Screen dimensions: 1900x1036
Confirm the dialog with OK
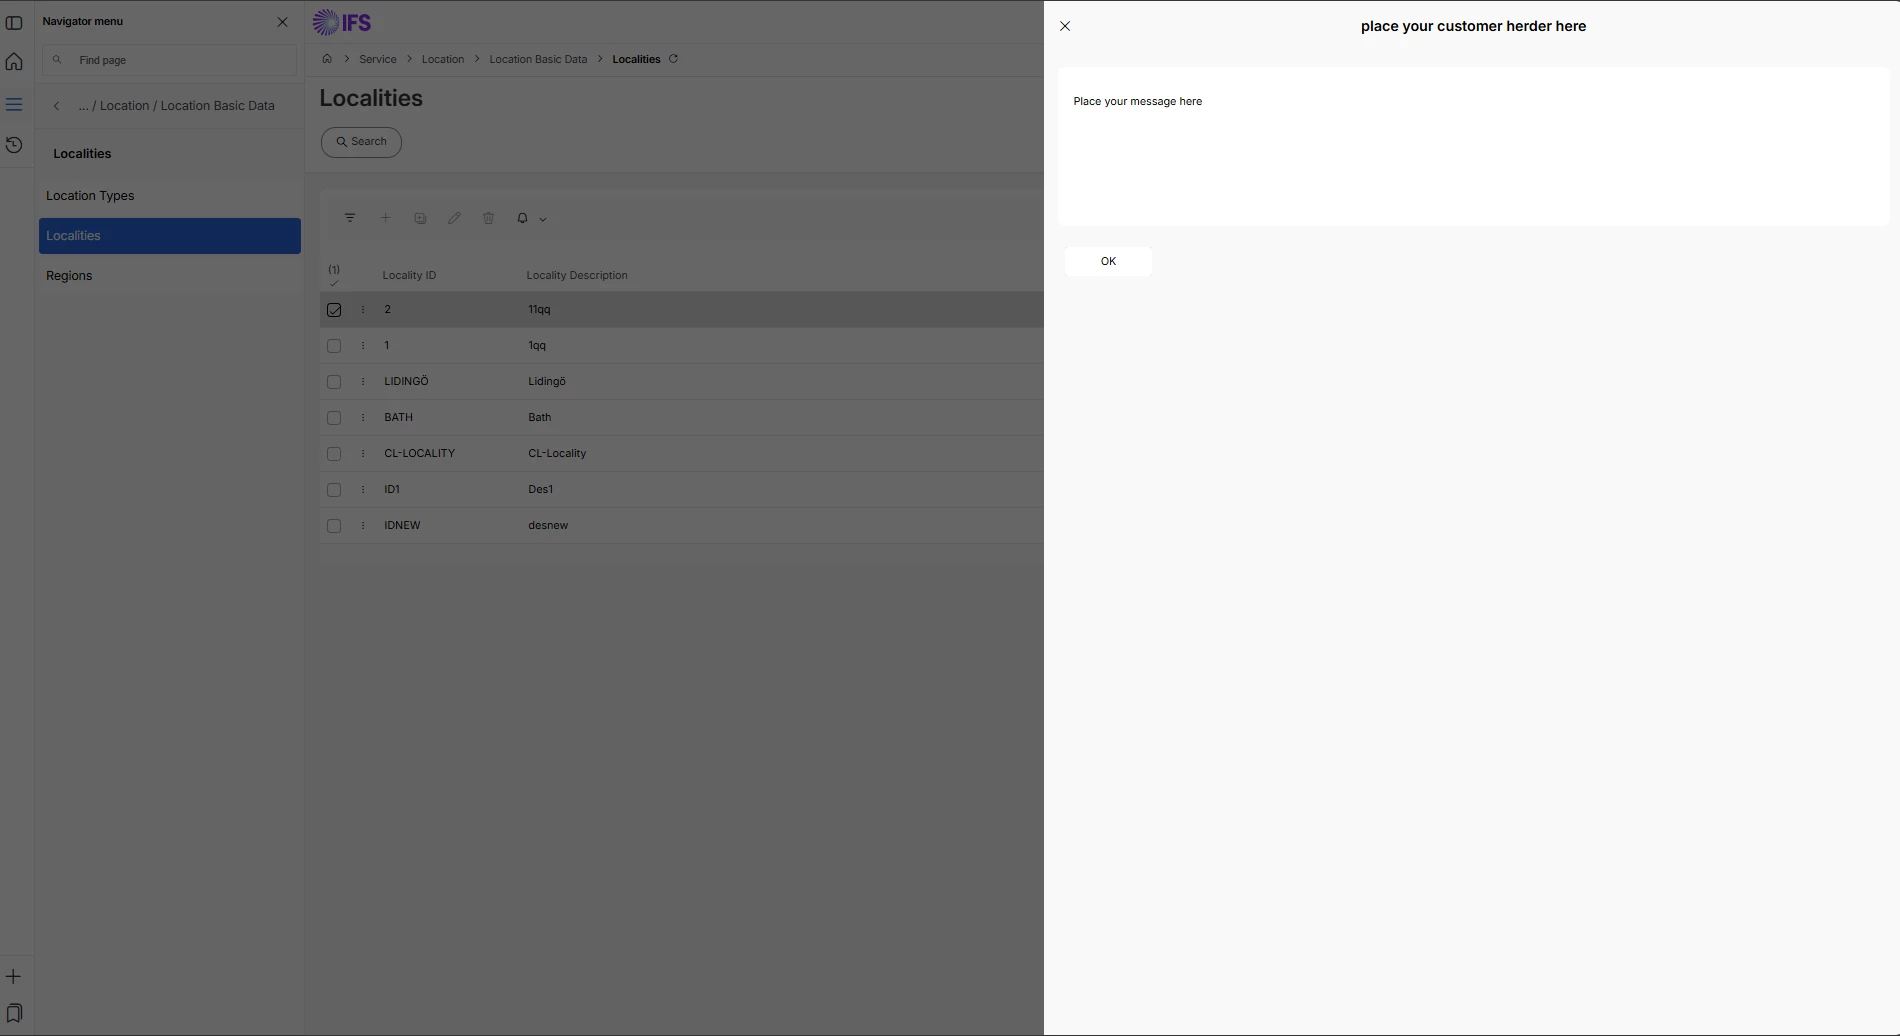pyautogui.click(x=1108, y=261)
